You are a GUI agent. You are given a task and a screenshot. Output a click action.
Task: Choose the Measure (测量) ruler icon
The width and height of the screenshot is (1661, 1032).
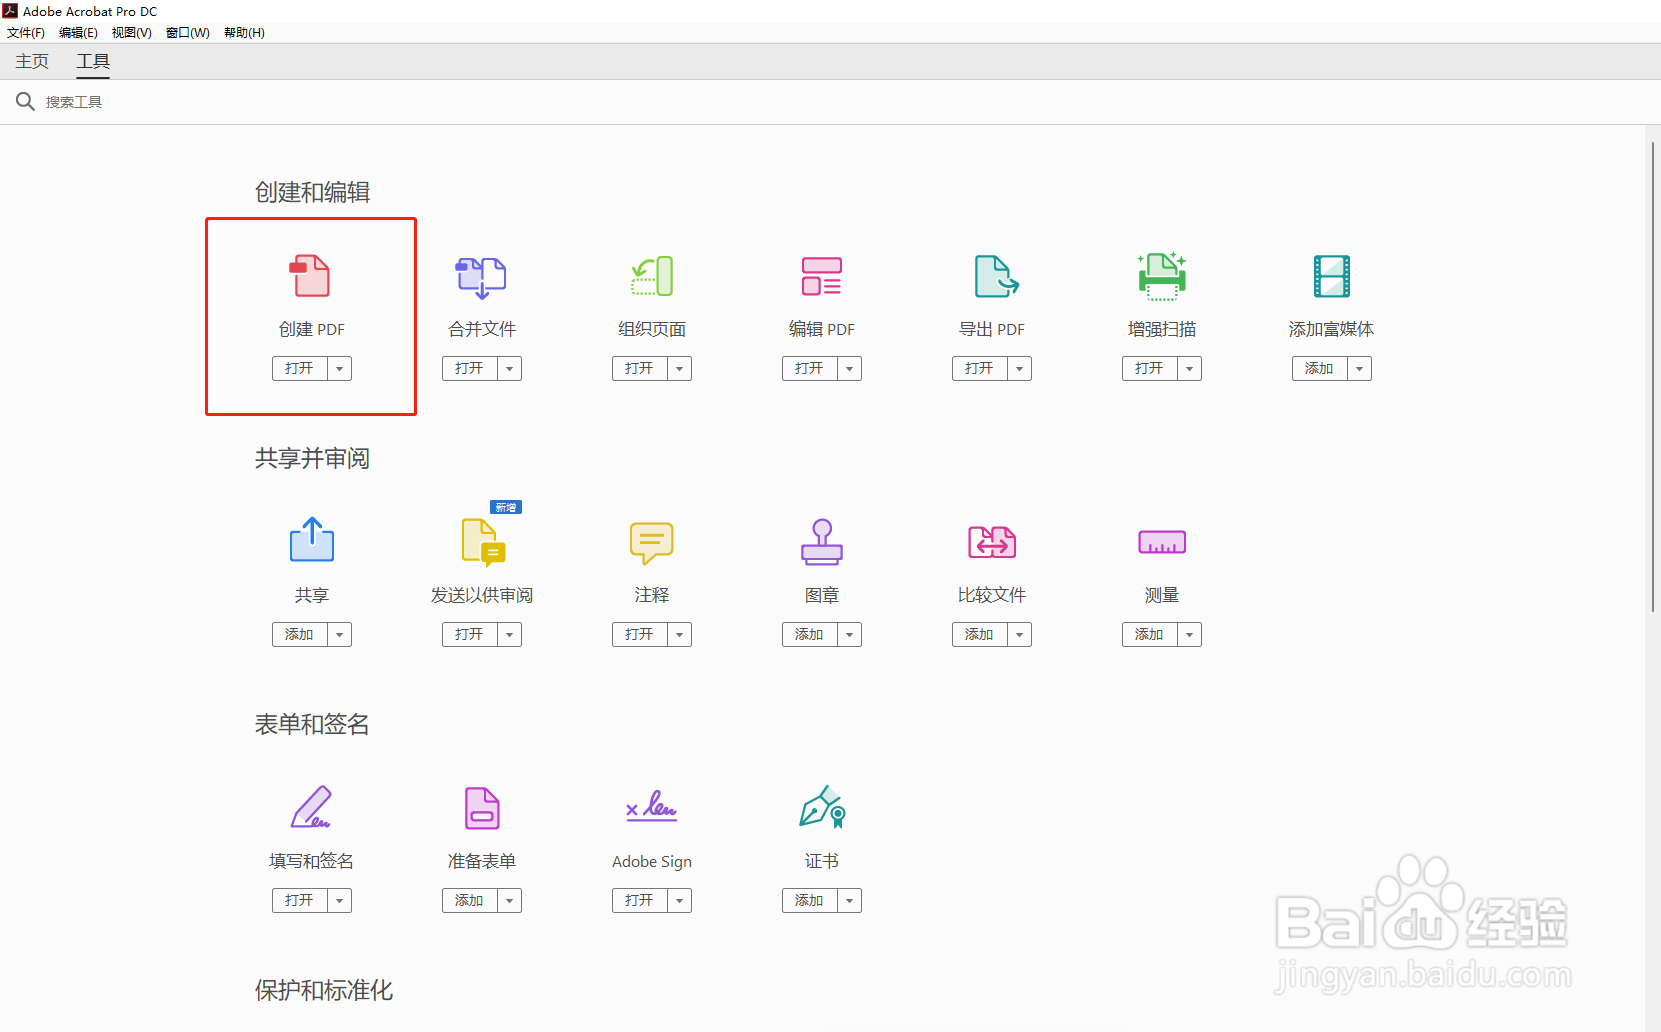pos(1162,542)
